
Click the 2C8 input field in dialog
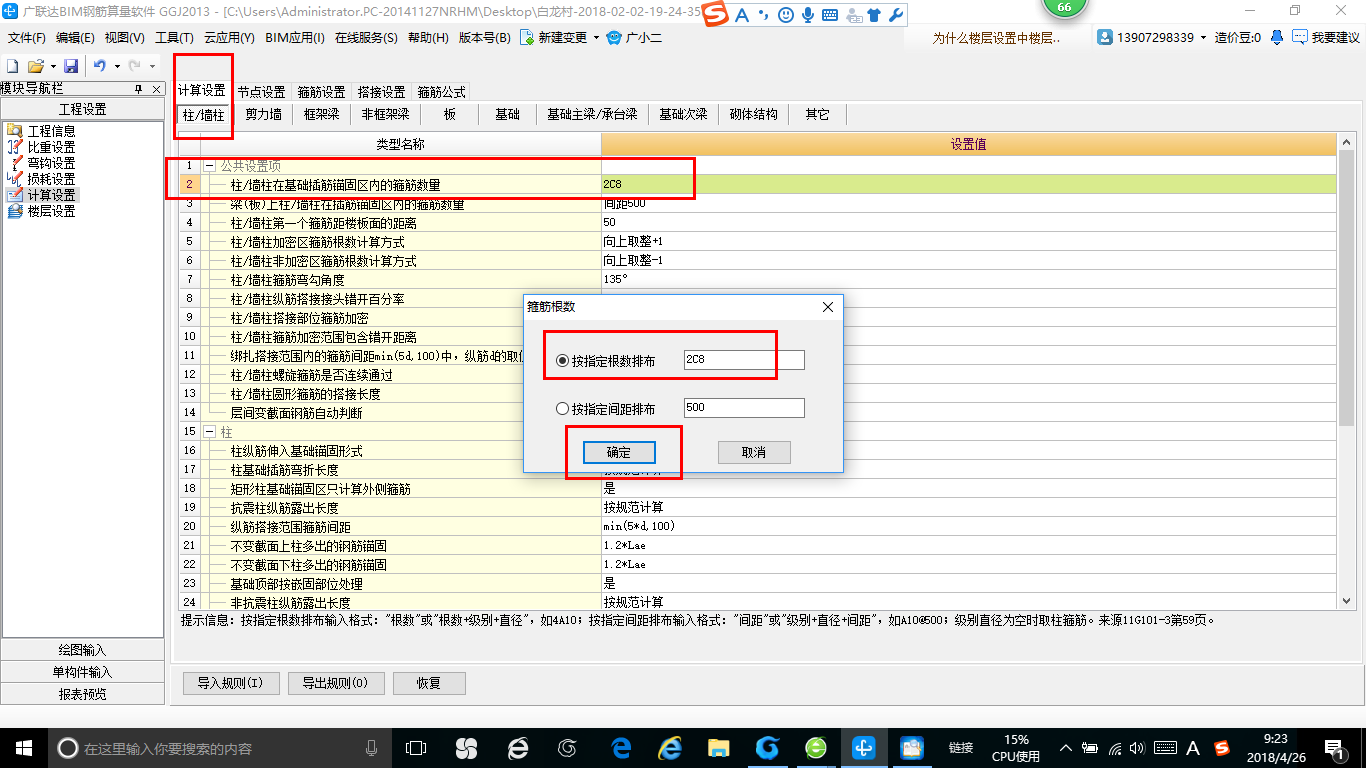point(744,361)
